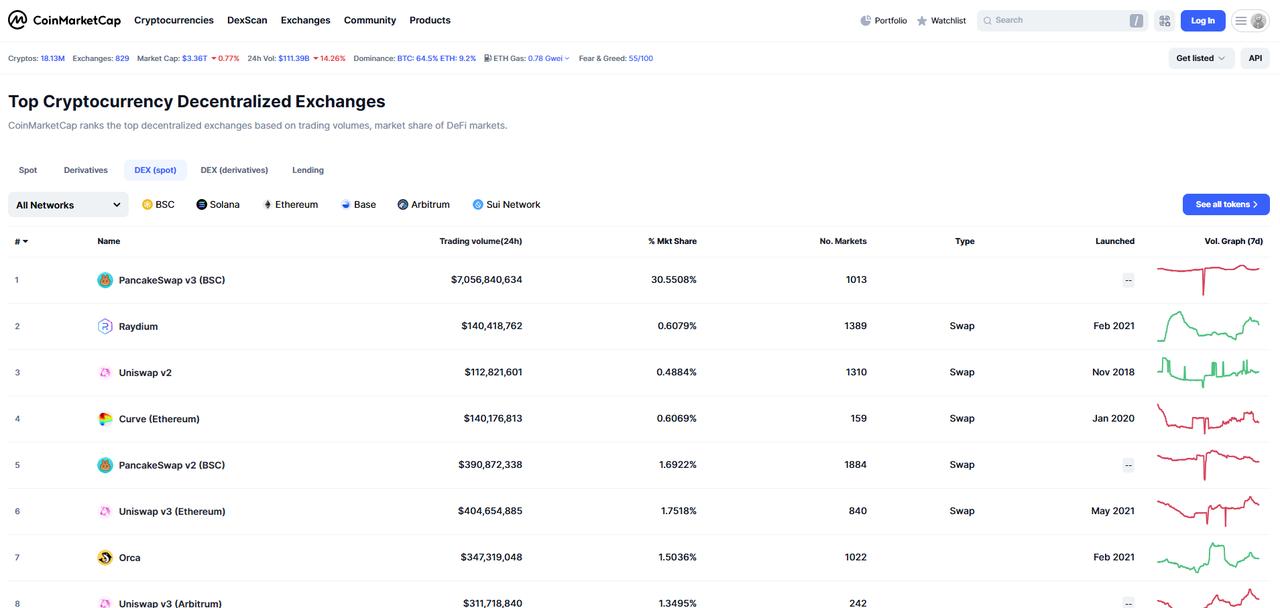Click Raydium 7d volume graph

1208,326
